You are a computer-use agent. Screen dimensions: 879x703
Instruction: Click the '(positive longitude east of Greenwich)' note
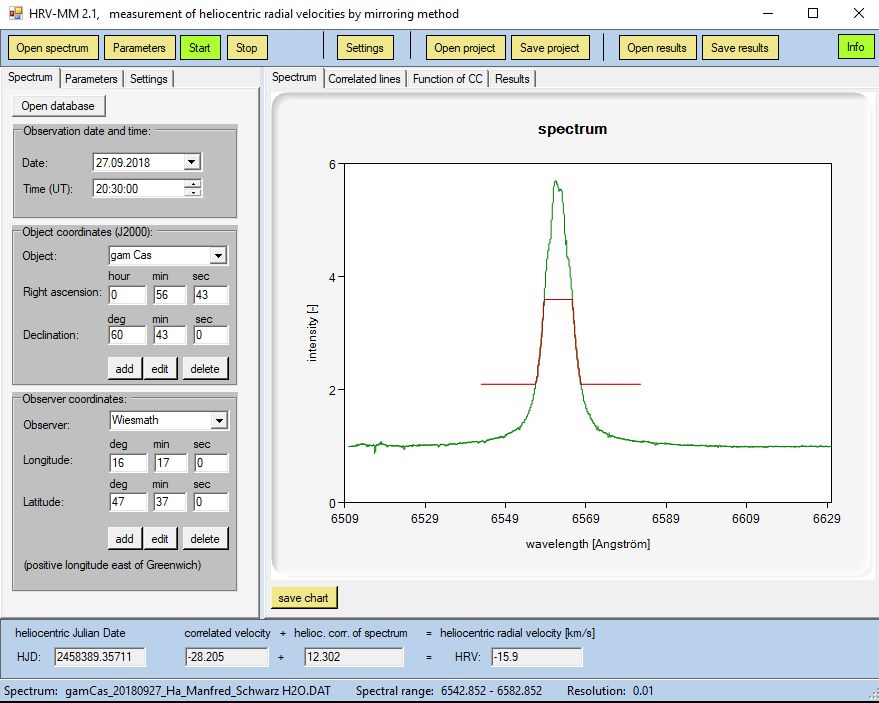pyautogui.click(x=112, y=565)
